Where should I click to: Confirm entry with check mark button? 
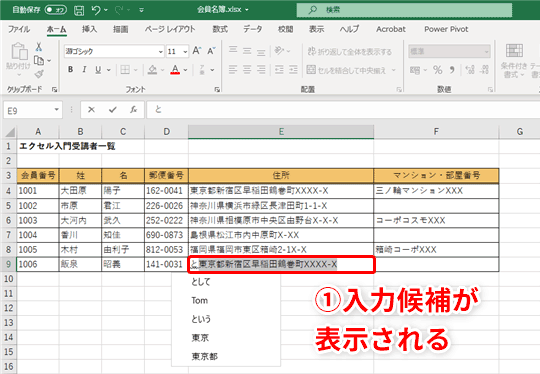pos(112,110)
